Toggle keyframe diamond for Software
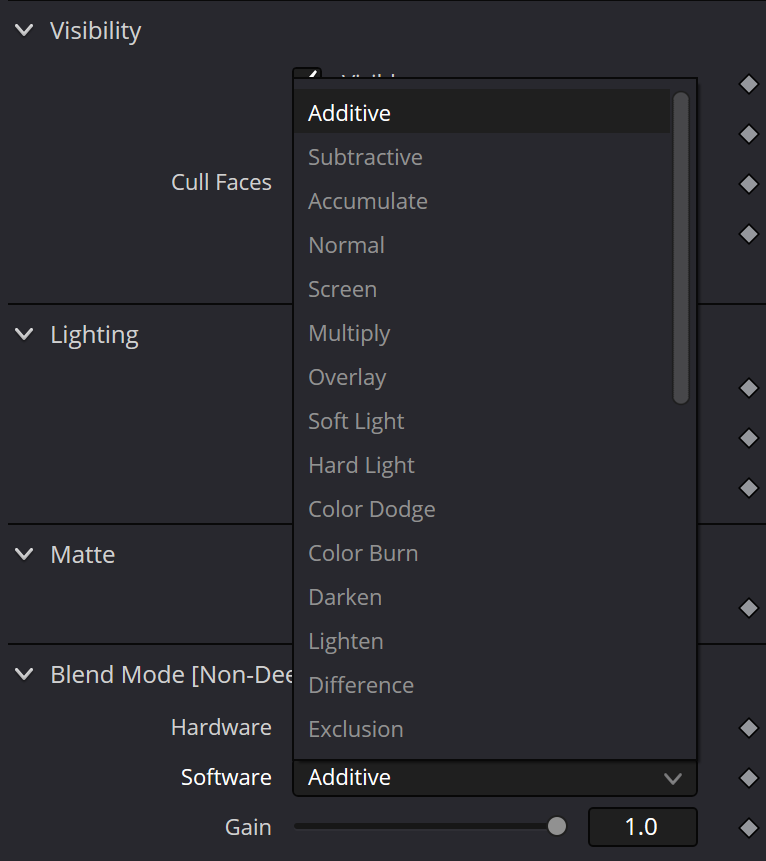 tap(748, 778)
